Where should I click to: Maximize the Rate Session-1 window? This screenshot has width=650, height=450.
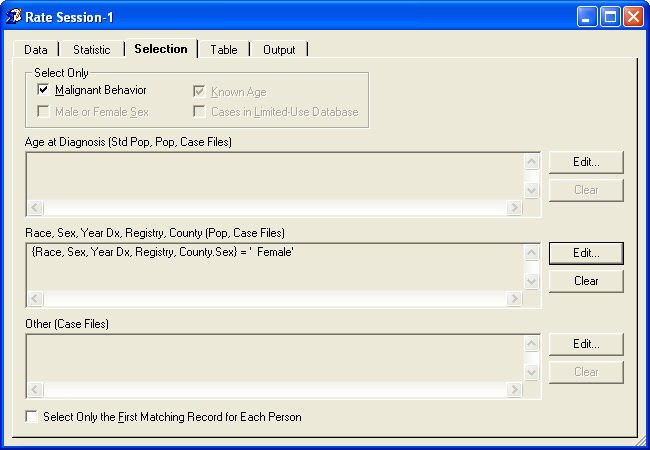[610, 16]
